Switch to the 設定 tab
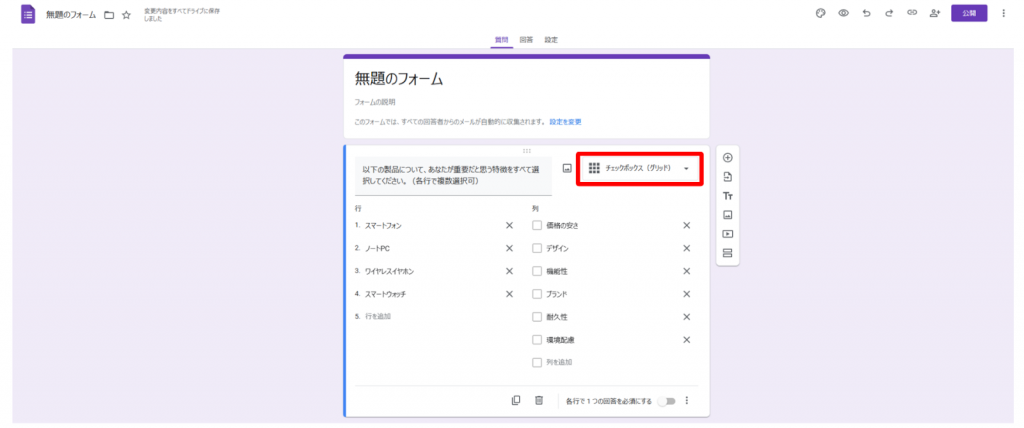The image size is (1024, 428). pos(551,40)
